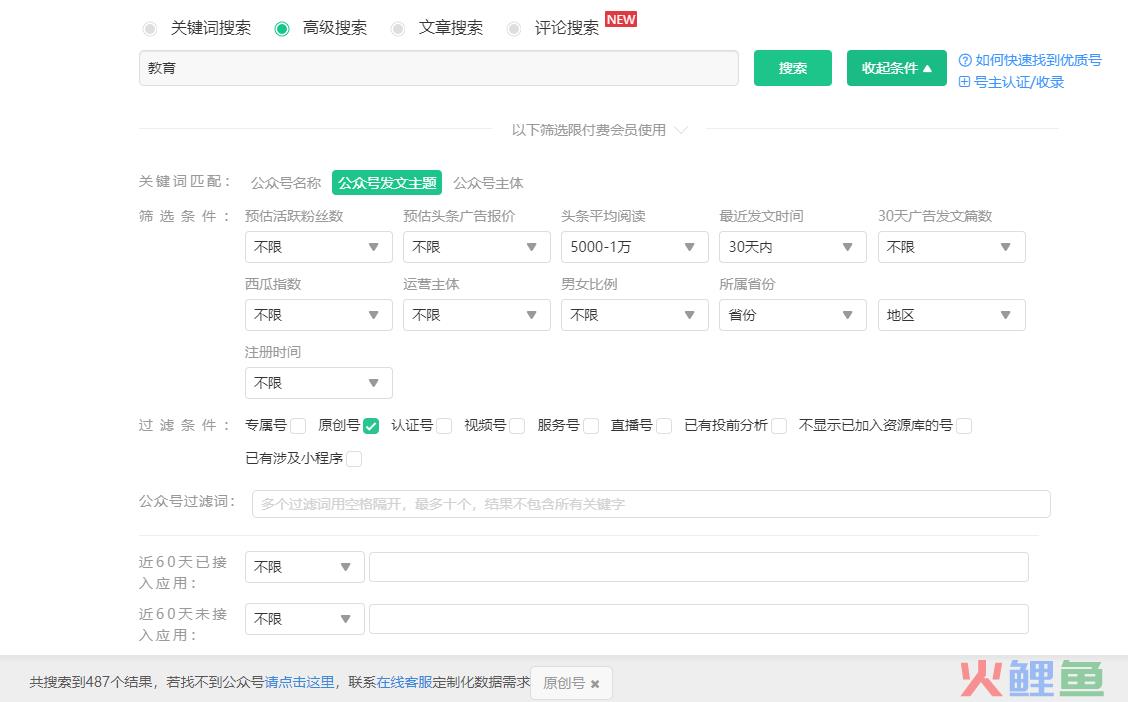Click the green 搜索 button
Image resolution: width=1128 pixels, height=702 pixels.
[x=793, y=68]
